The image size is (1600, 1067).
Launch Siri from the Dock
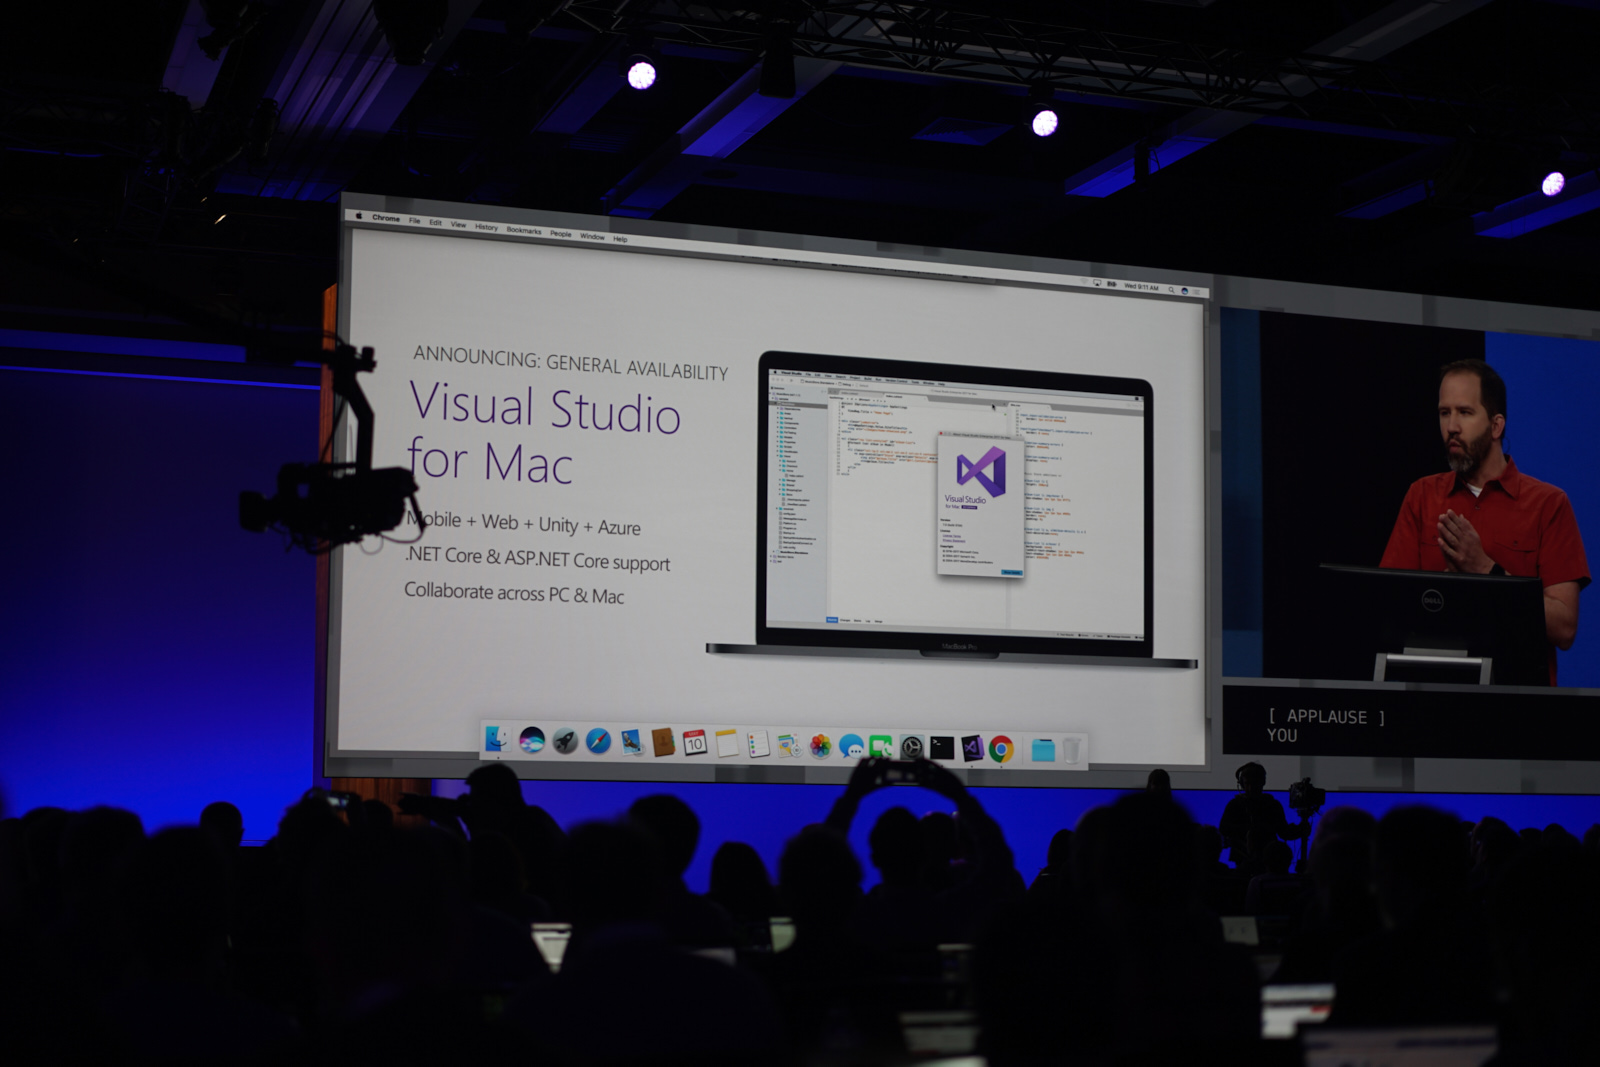click(532, 740)
